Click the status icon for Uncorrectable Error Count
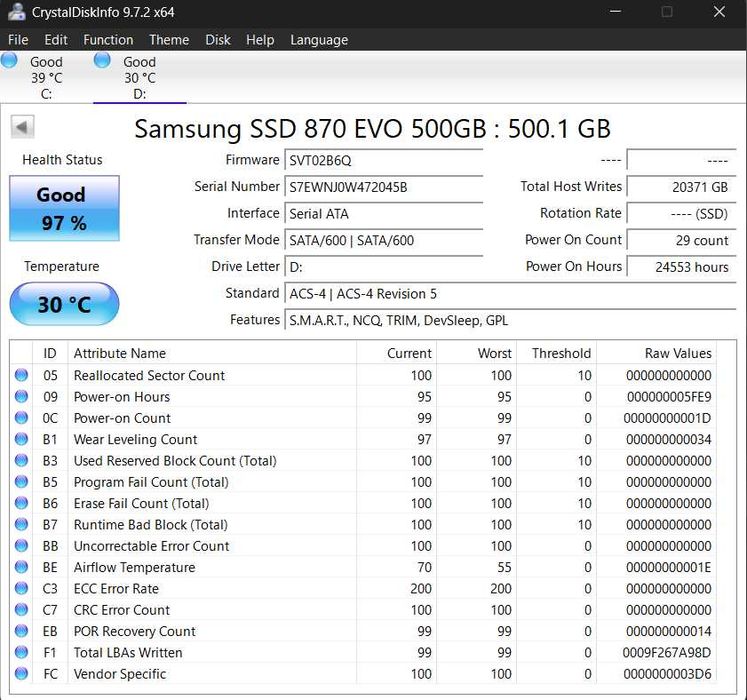 21,546
